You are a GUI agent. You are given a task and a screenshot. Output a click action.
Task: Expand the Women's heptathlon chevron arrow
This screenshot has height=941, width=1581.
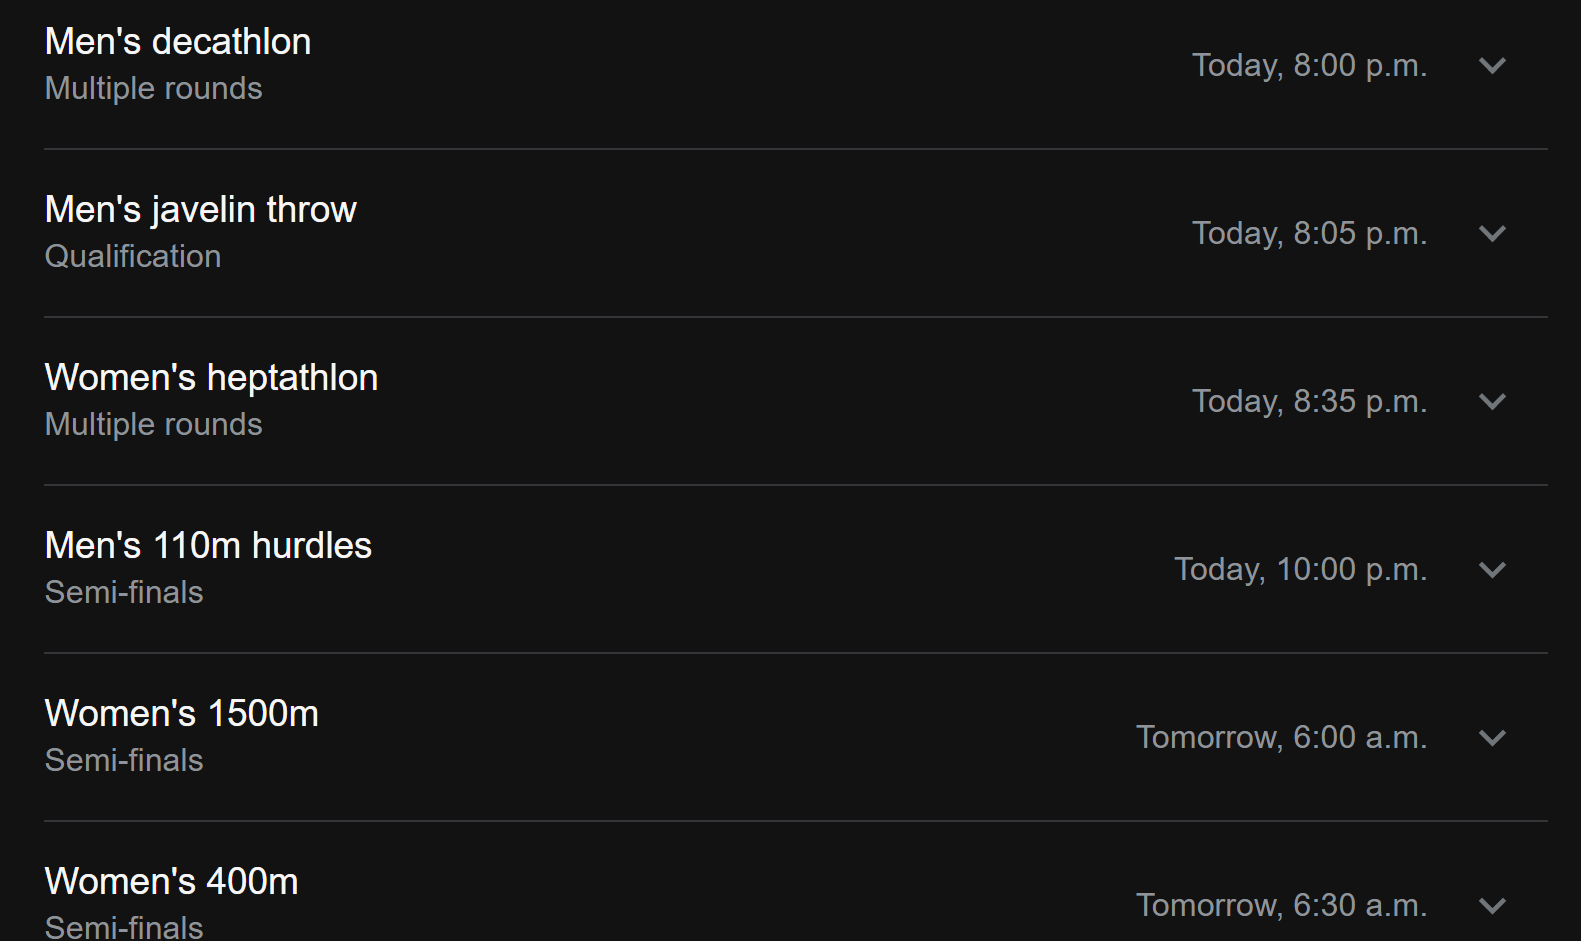tap(1492, 402)
